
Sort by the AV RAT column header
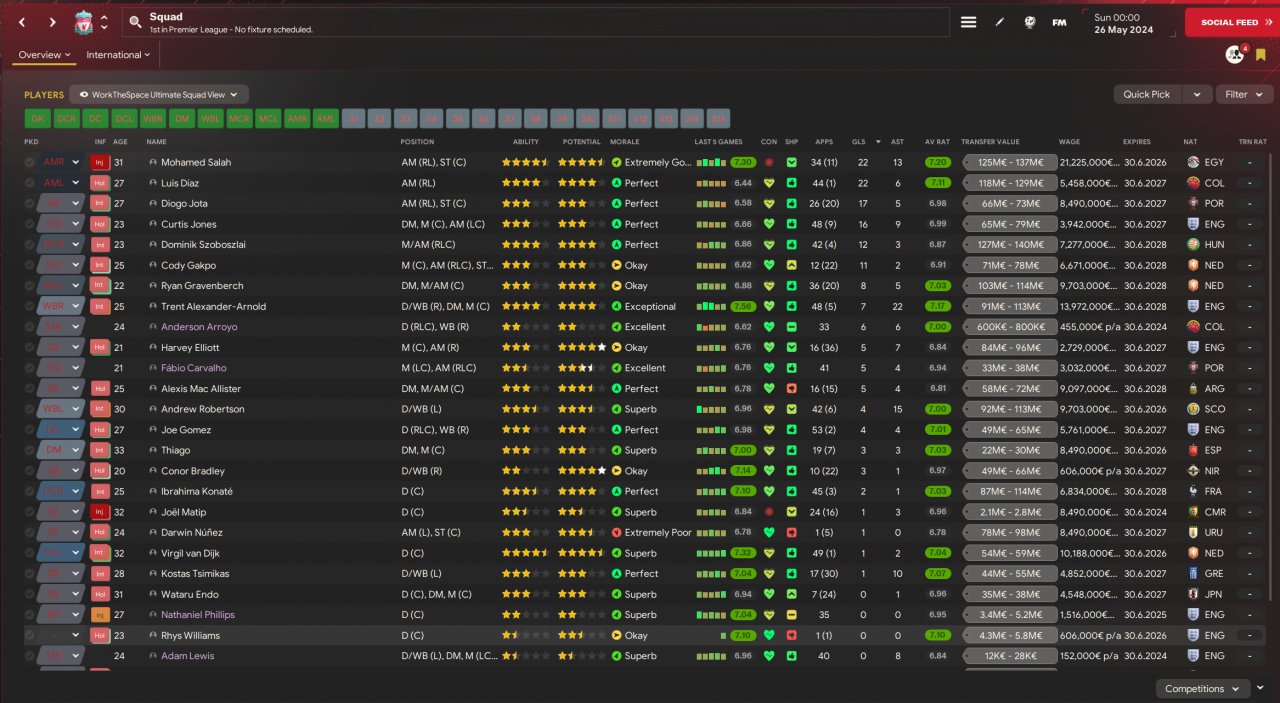tap(937, 142)
